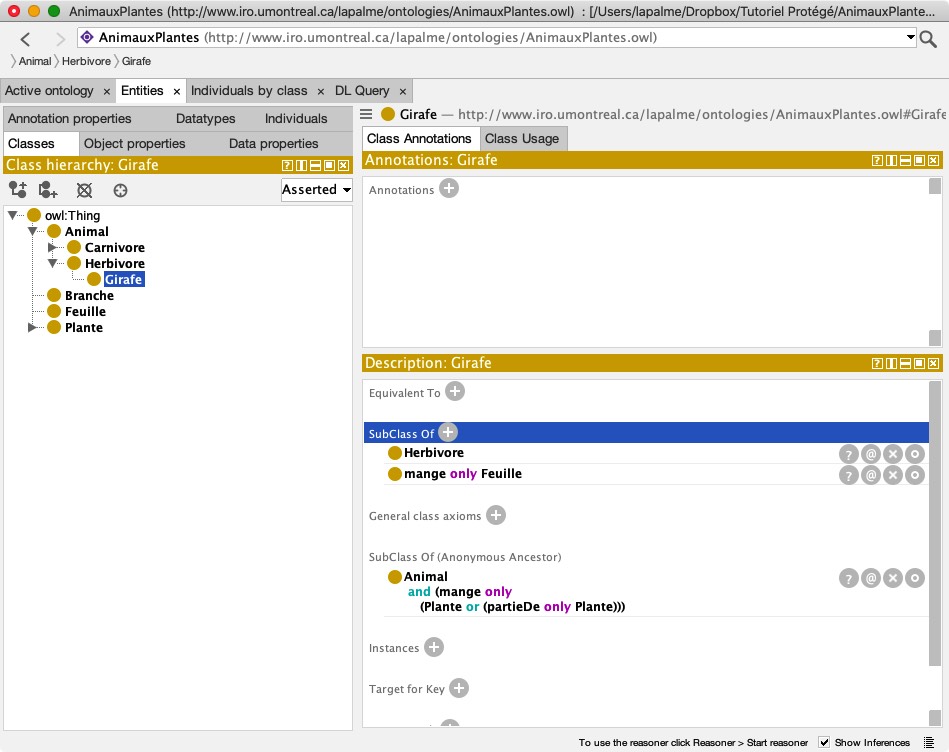949x752 pixels.
Task: Click the Add sibling class icon
Action: pyautogui.click(x=48, y=190)
